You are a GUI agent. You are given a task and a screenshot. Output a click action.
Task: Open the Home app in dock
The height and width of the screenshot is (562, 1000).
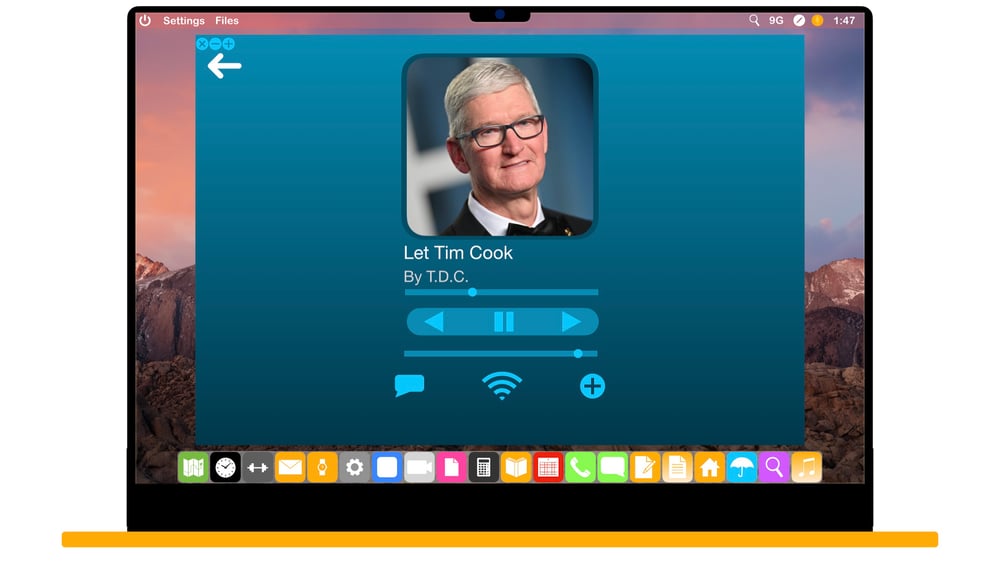pyautogui.click(x=710, y=468)
